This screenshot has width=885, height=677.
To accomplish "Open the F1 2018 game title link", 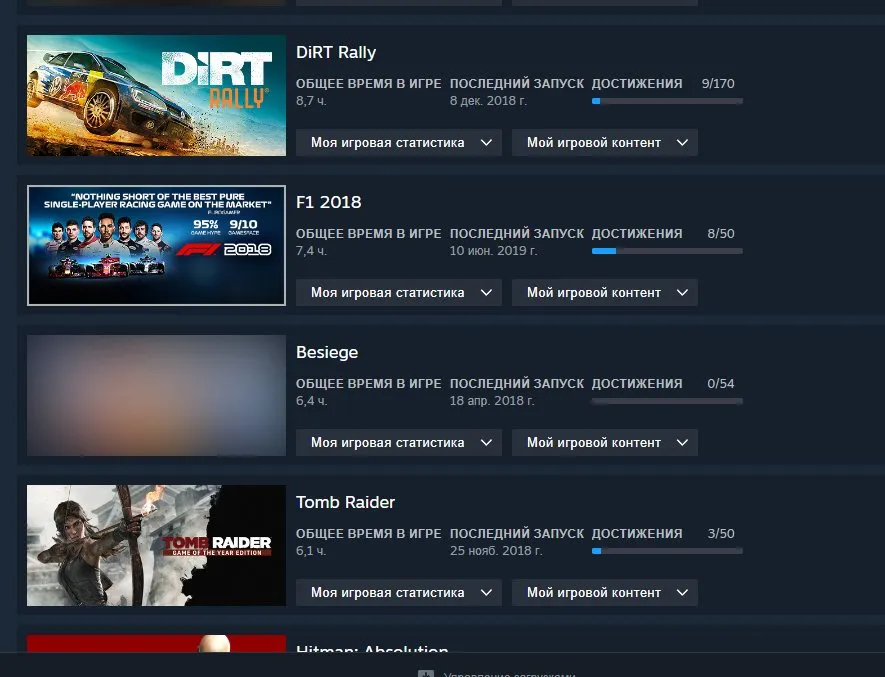I will tap(328, 202).
